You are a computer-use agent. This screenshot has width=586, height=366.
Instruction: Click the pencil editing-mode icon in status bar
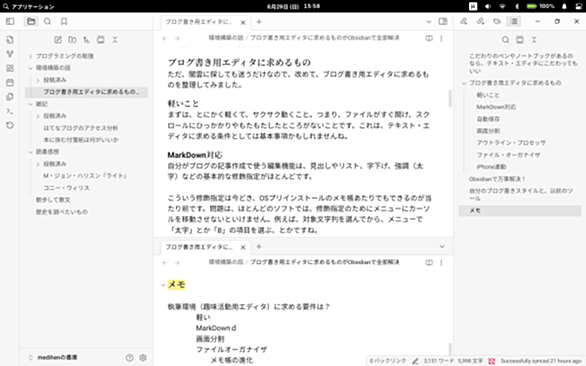(x=415, y=361)
